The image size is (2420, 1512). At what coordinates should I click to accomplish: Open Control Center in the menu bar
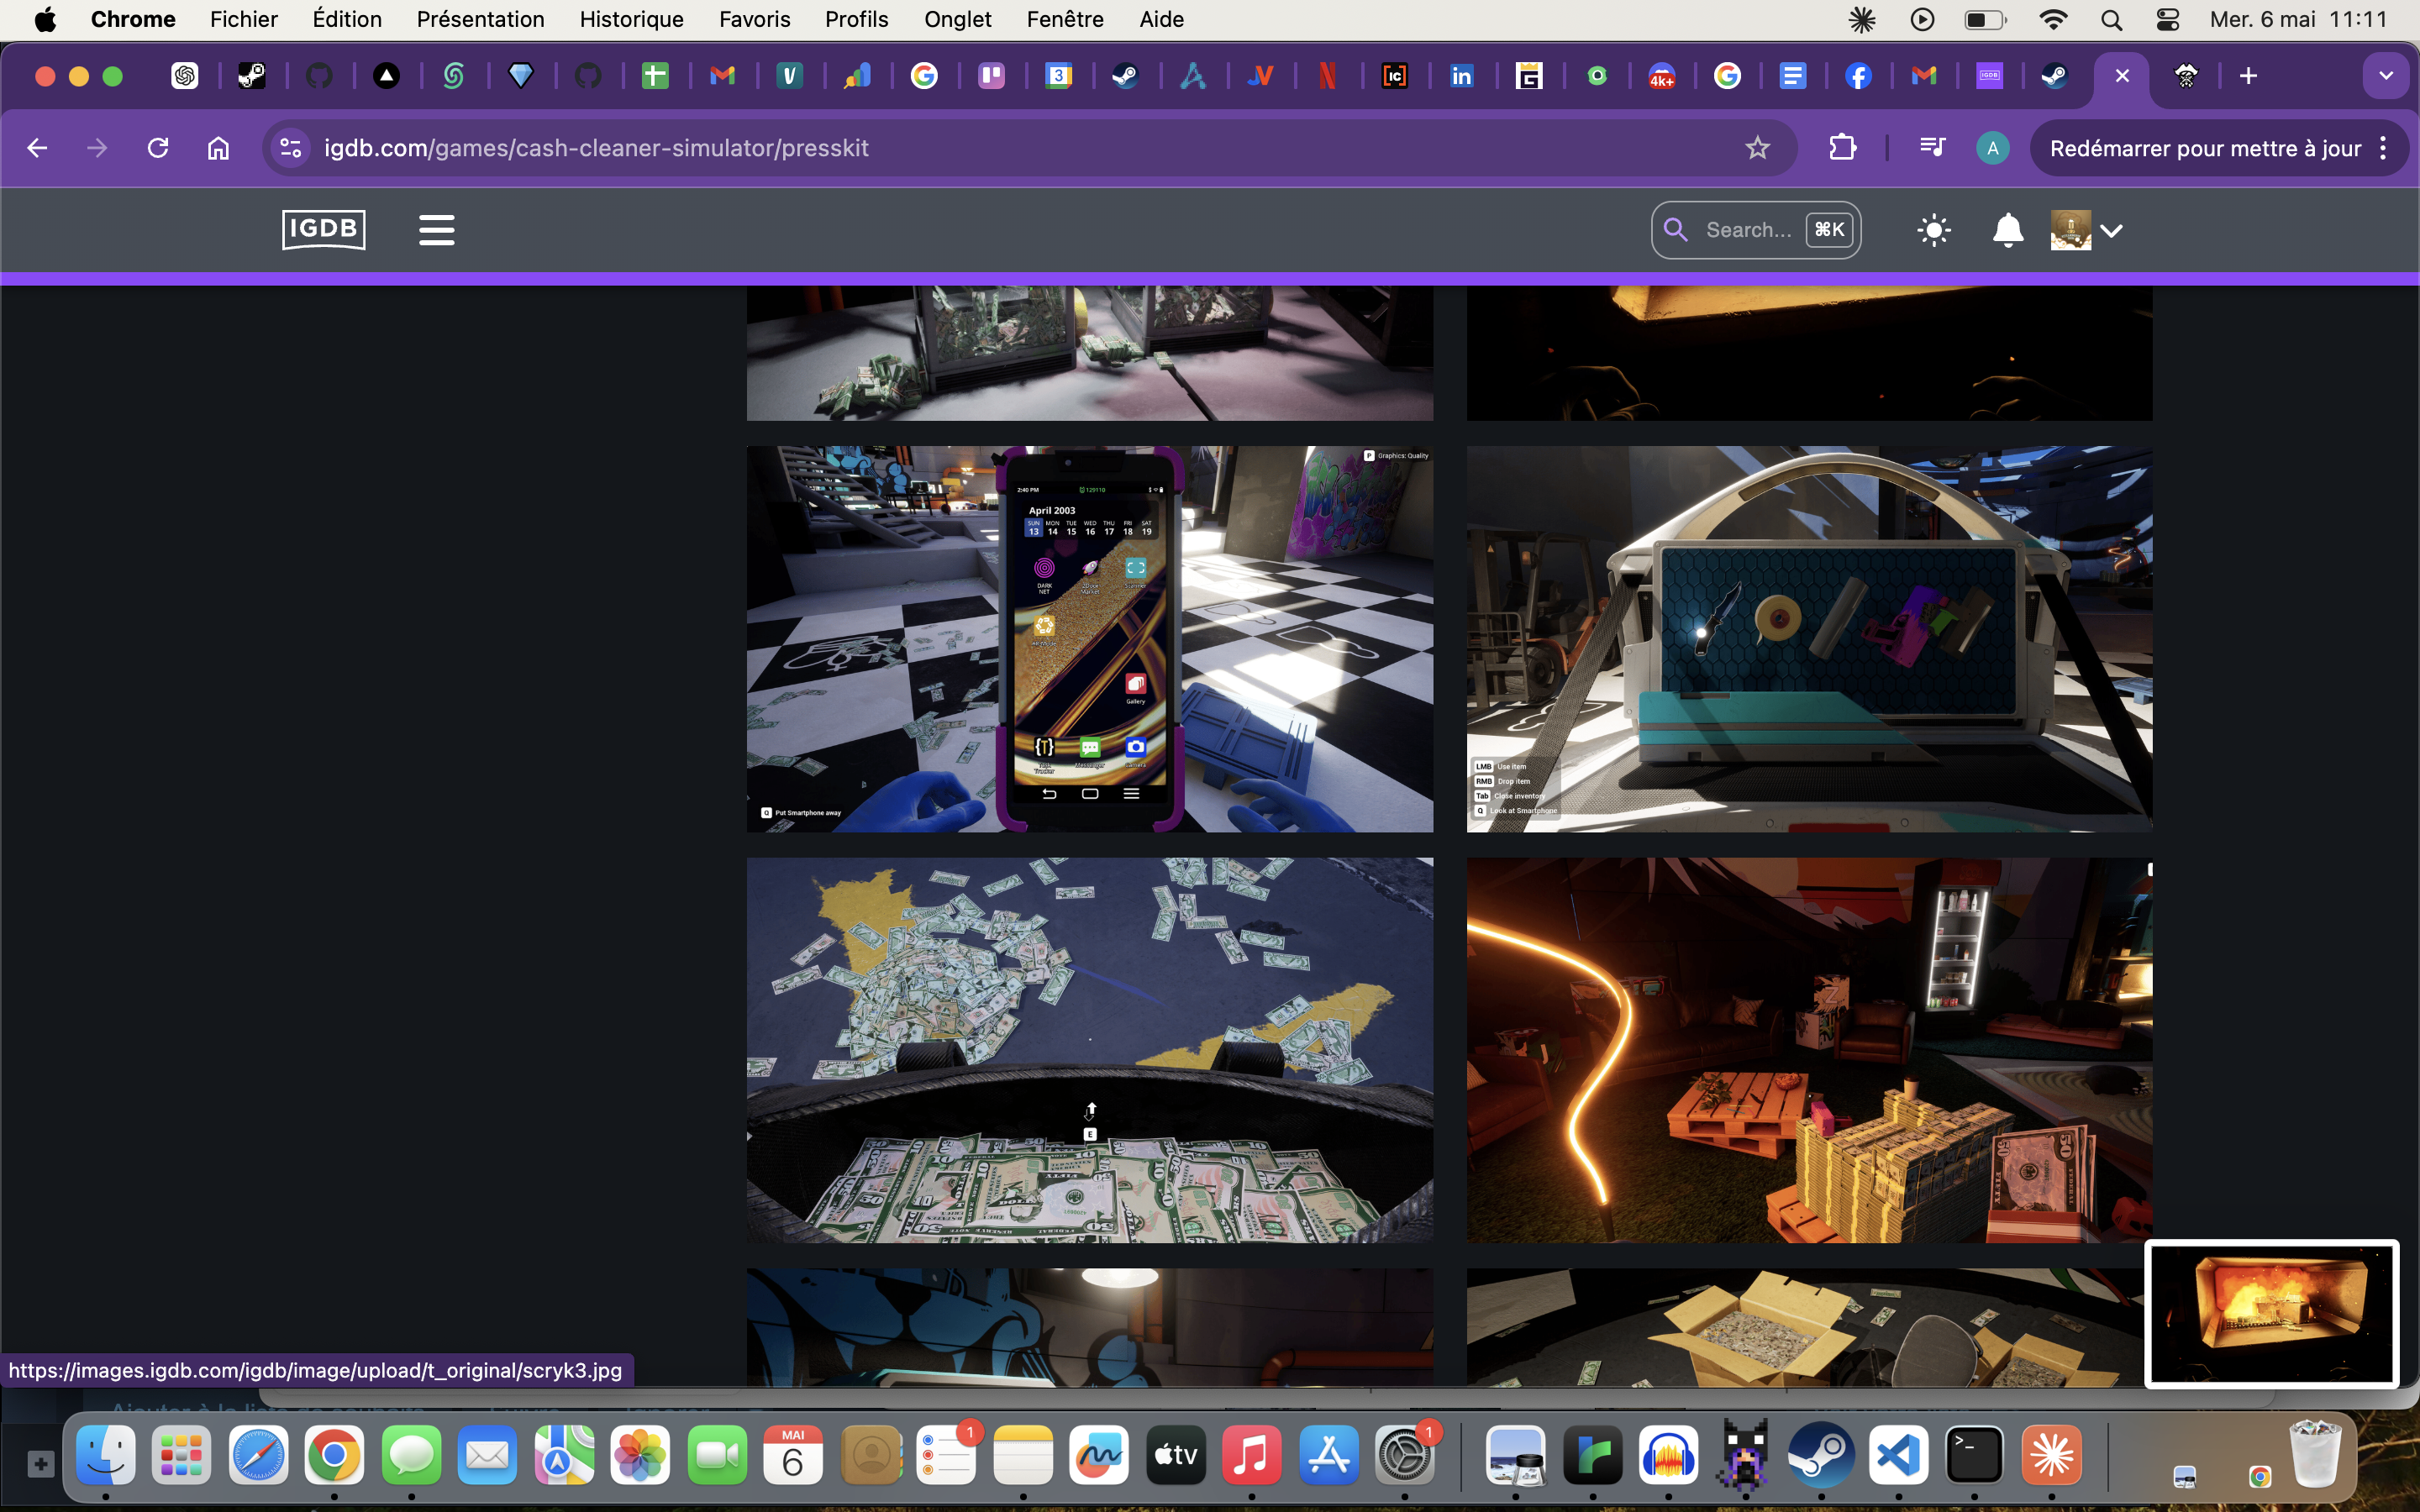(x=2167, y=19)
